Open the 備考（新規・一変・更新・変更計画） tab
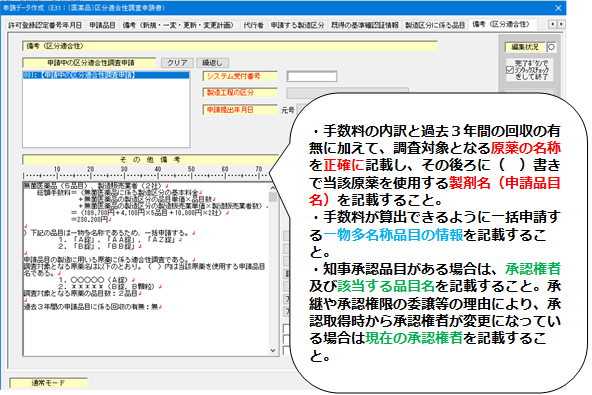The height and width of the screenshot is (395, 592). tap(178, 25)
